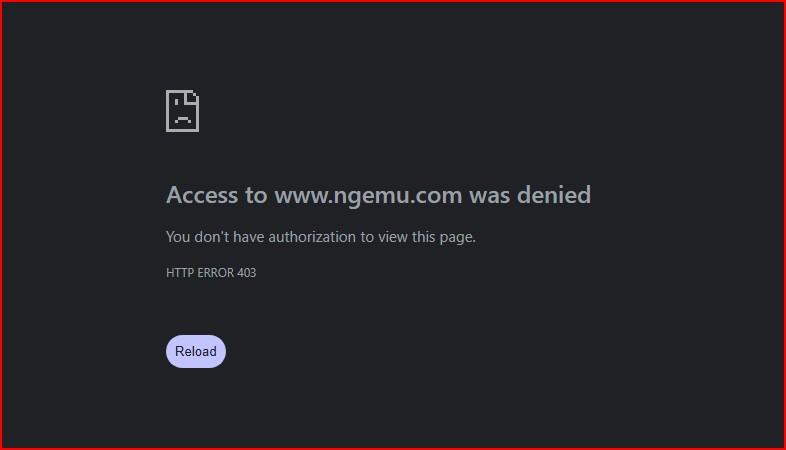Click the word 'Access' in the heading
786x450 pixels.
point(202,195)
